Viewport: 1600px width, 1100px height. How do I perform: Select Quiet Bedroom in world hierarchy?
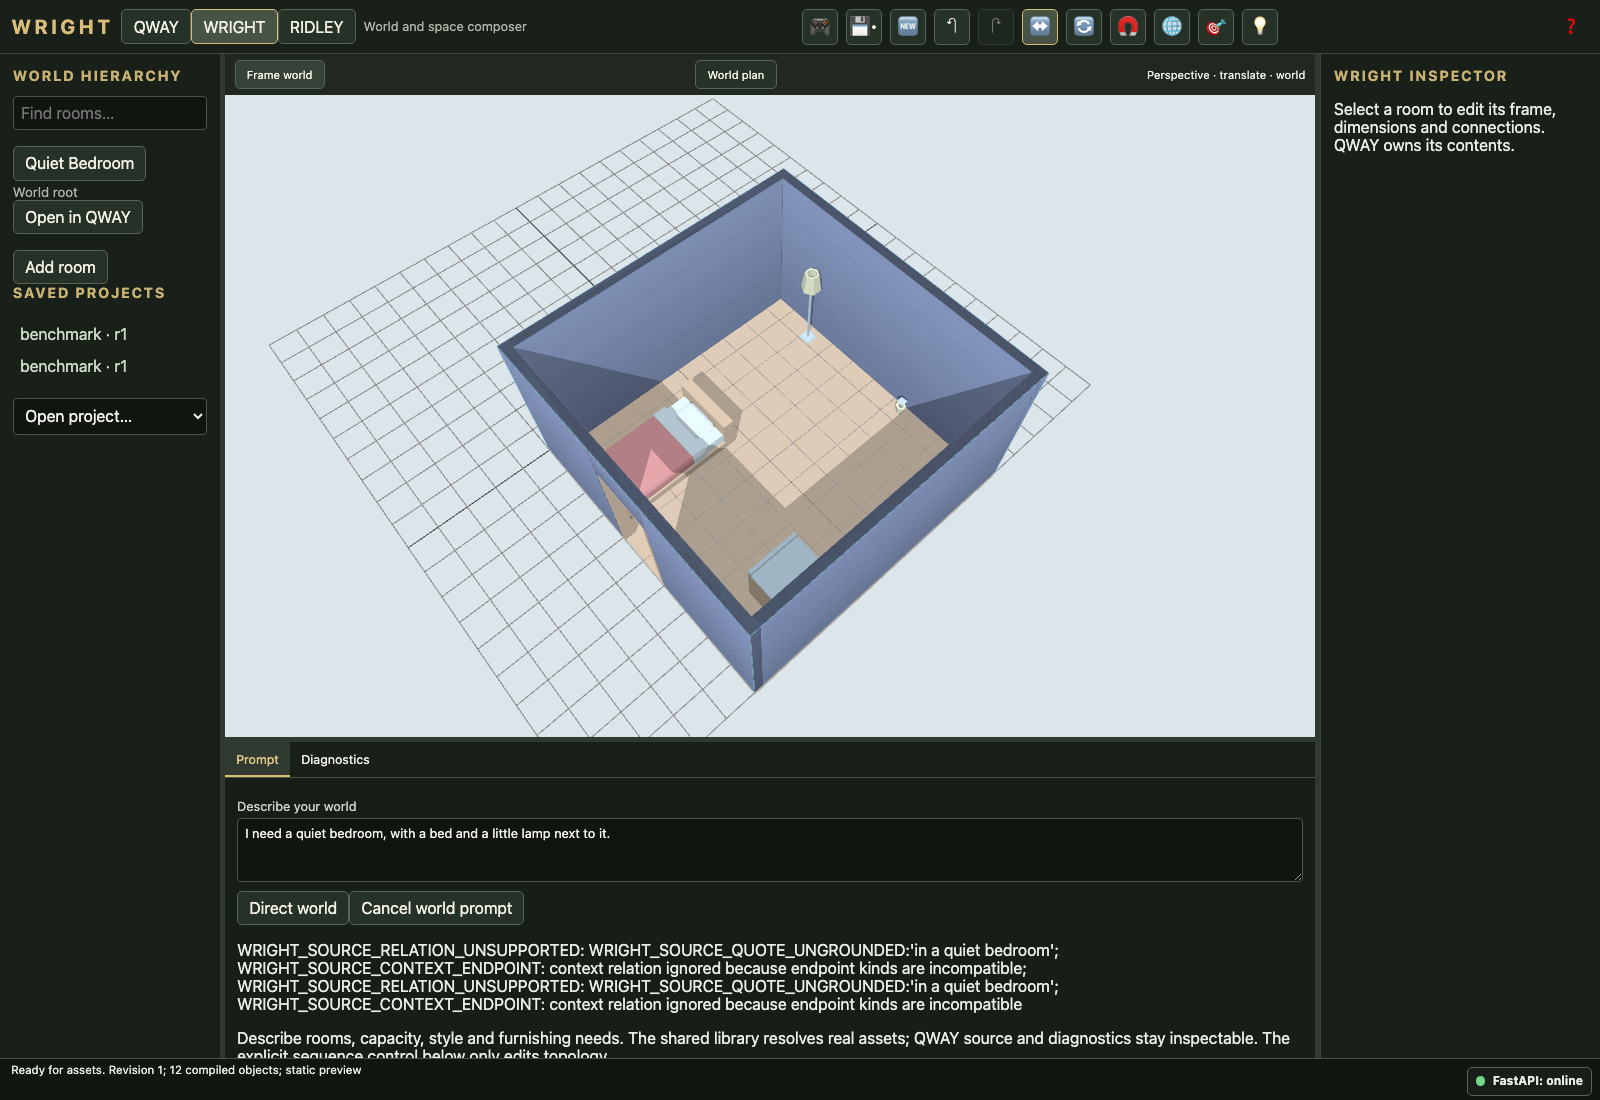79,163
